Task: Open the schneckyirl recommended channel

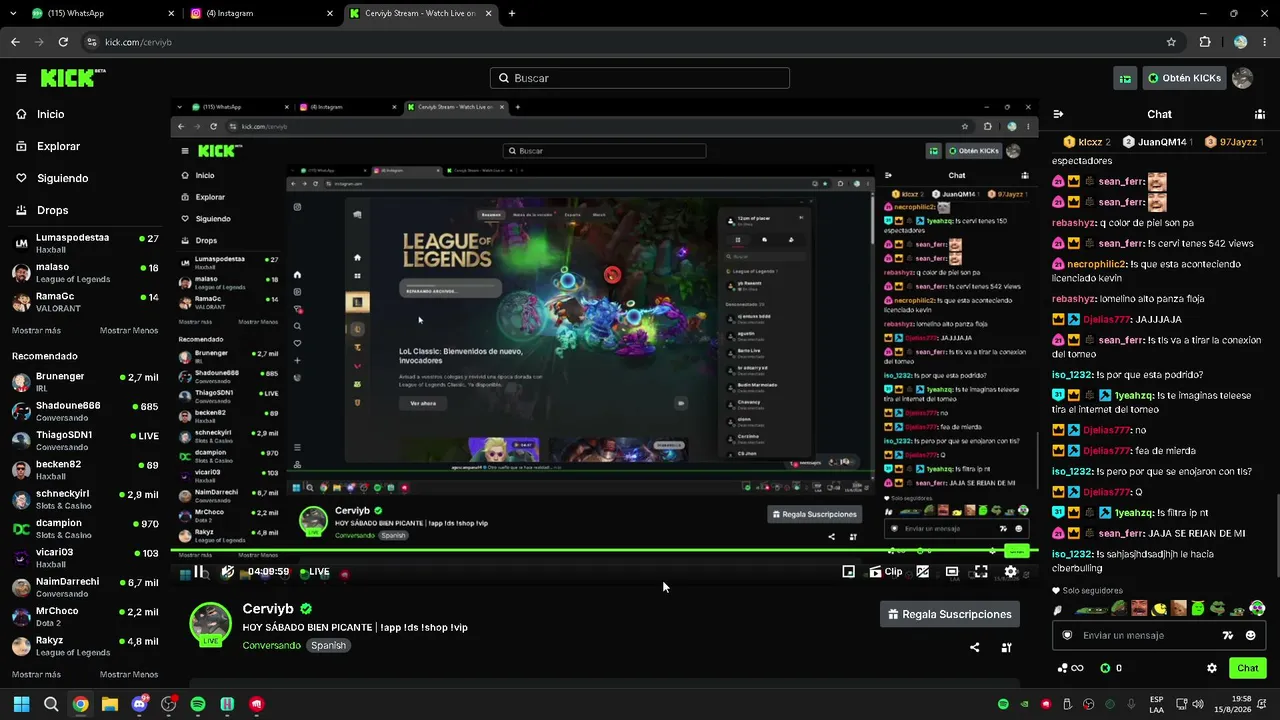Action: (85, 499)
